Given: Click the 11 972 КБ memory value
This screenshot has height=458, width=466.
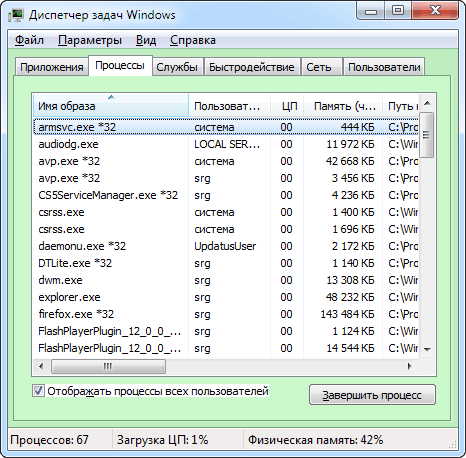Looking at the screenshot, I should point(350,144).
